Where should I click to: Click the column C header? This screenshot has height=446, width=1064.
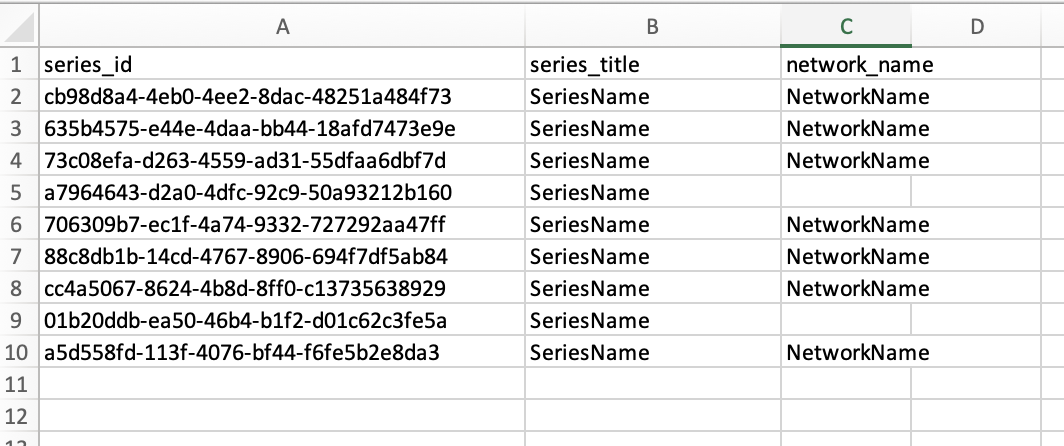click(846, 28)
